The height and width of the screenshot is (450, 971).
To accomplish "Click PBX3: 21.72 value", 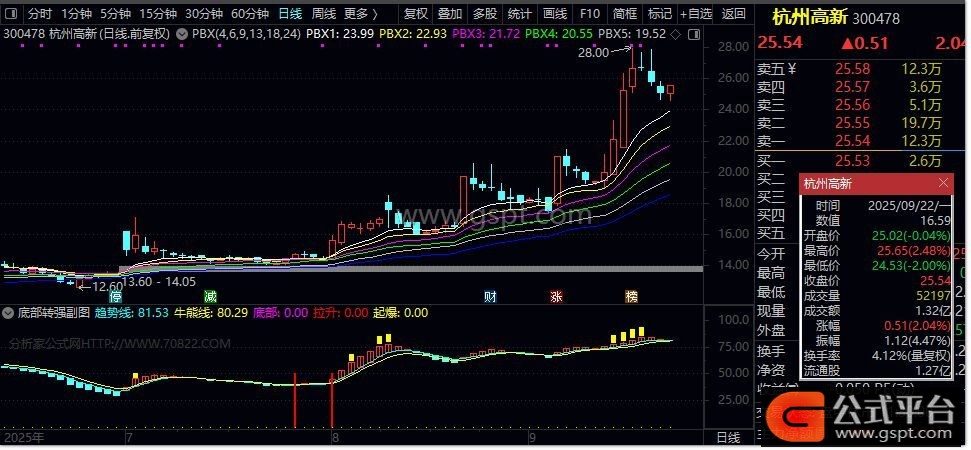I will pos(486,34).
